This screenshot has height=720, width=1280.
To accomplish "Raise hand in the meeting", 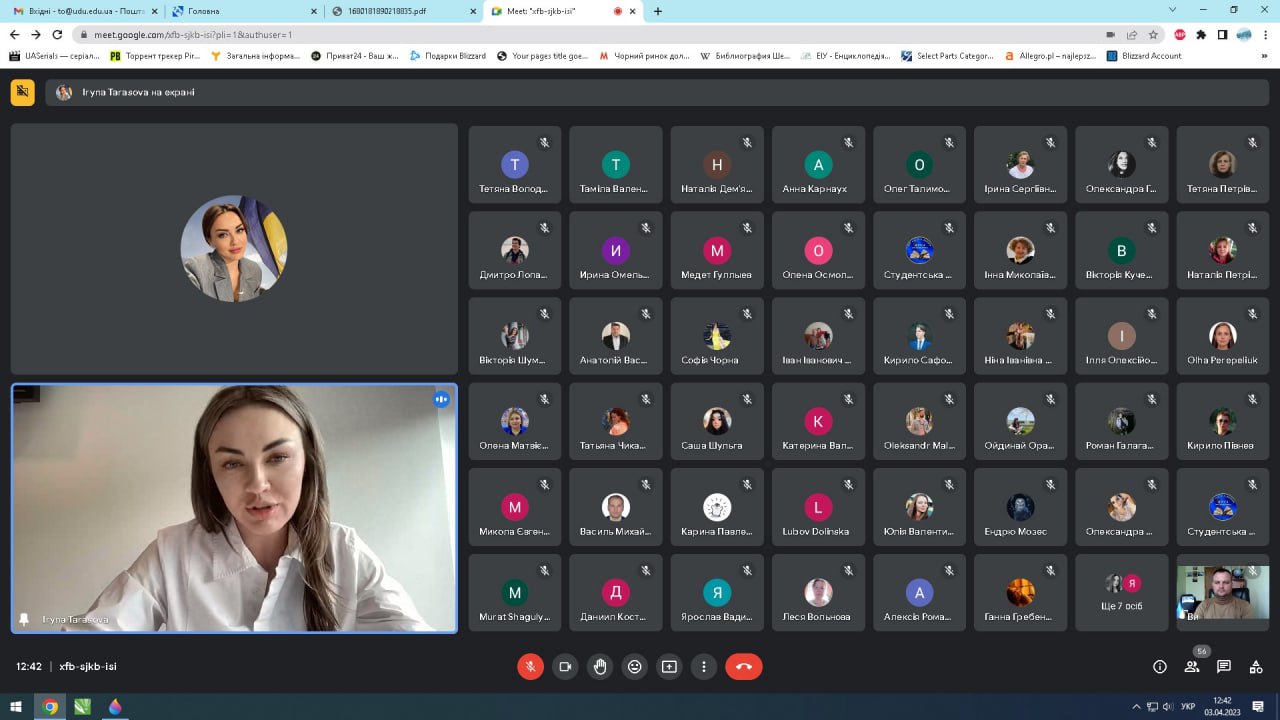I will pyautogui.click(x=600, y=667).
